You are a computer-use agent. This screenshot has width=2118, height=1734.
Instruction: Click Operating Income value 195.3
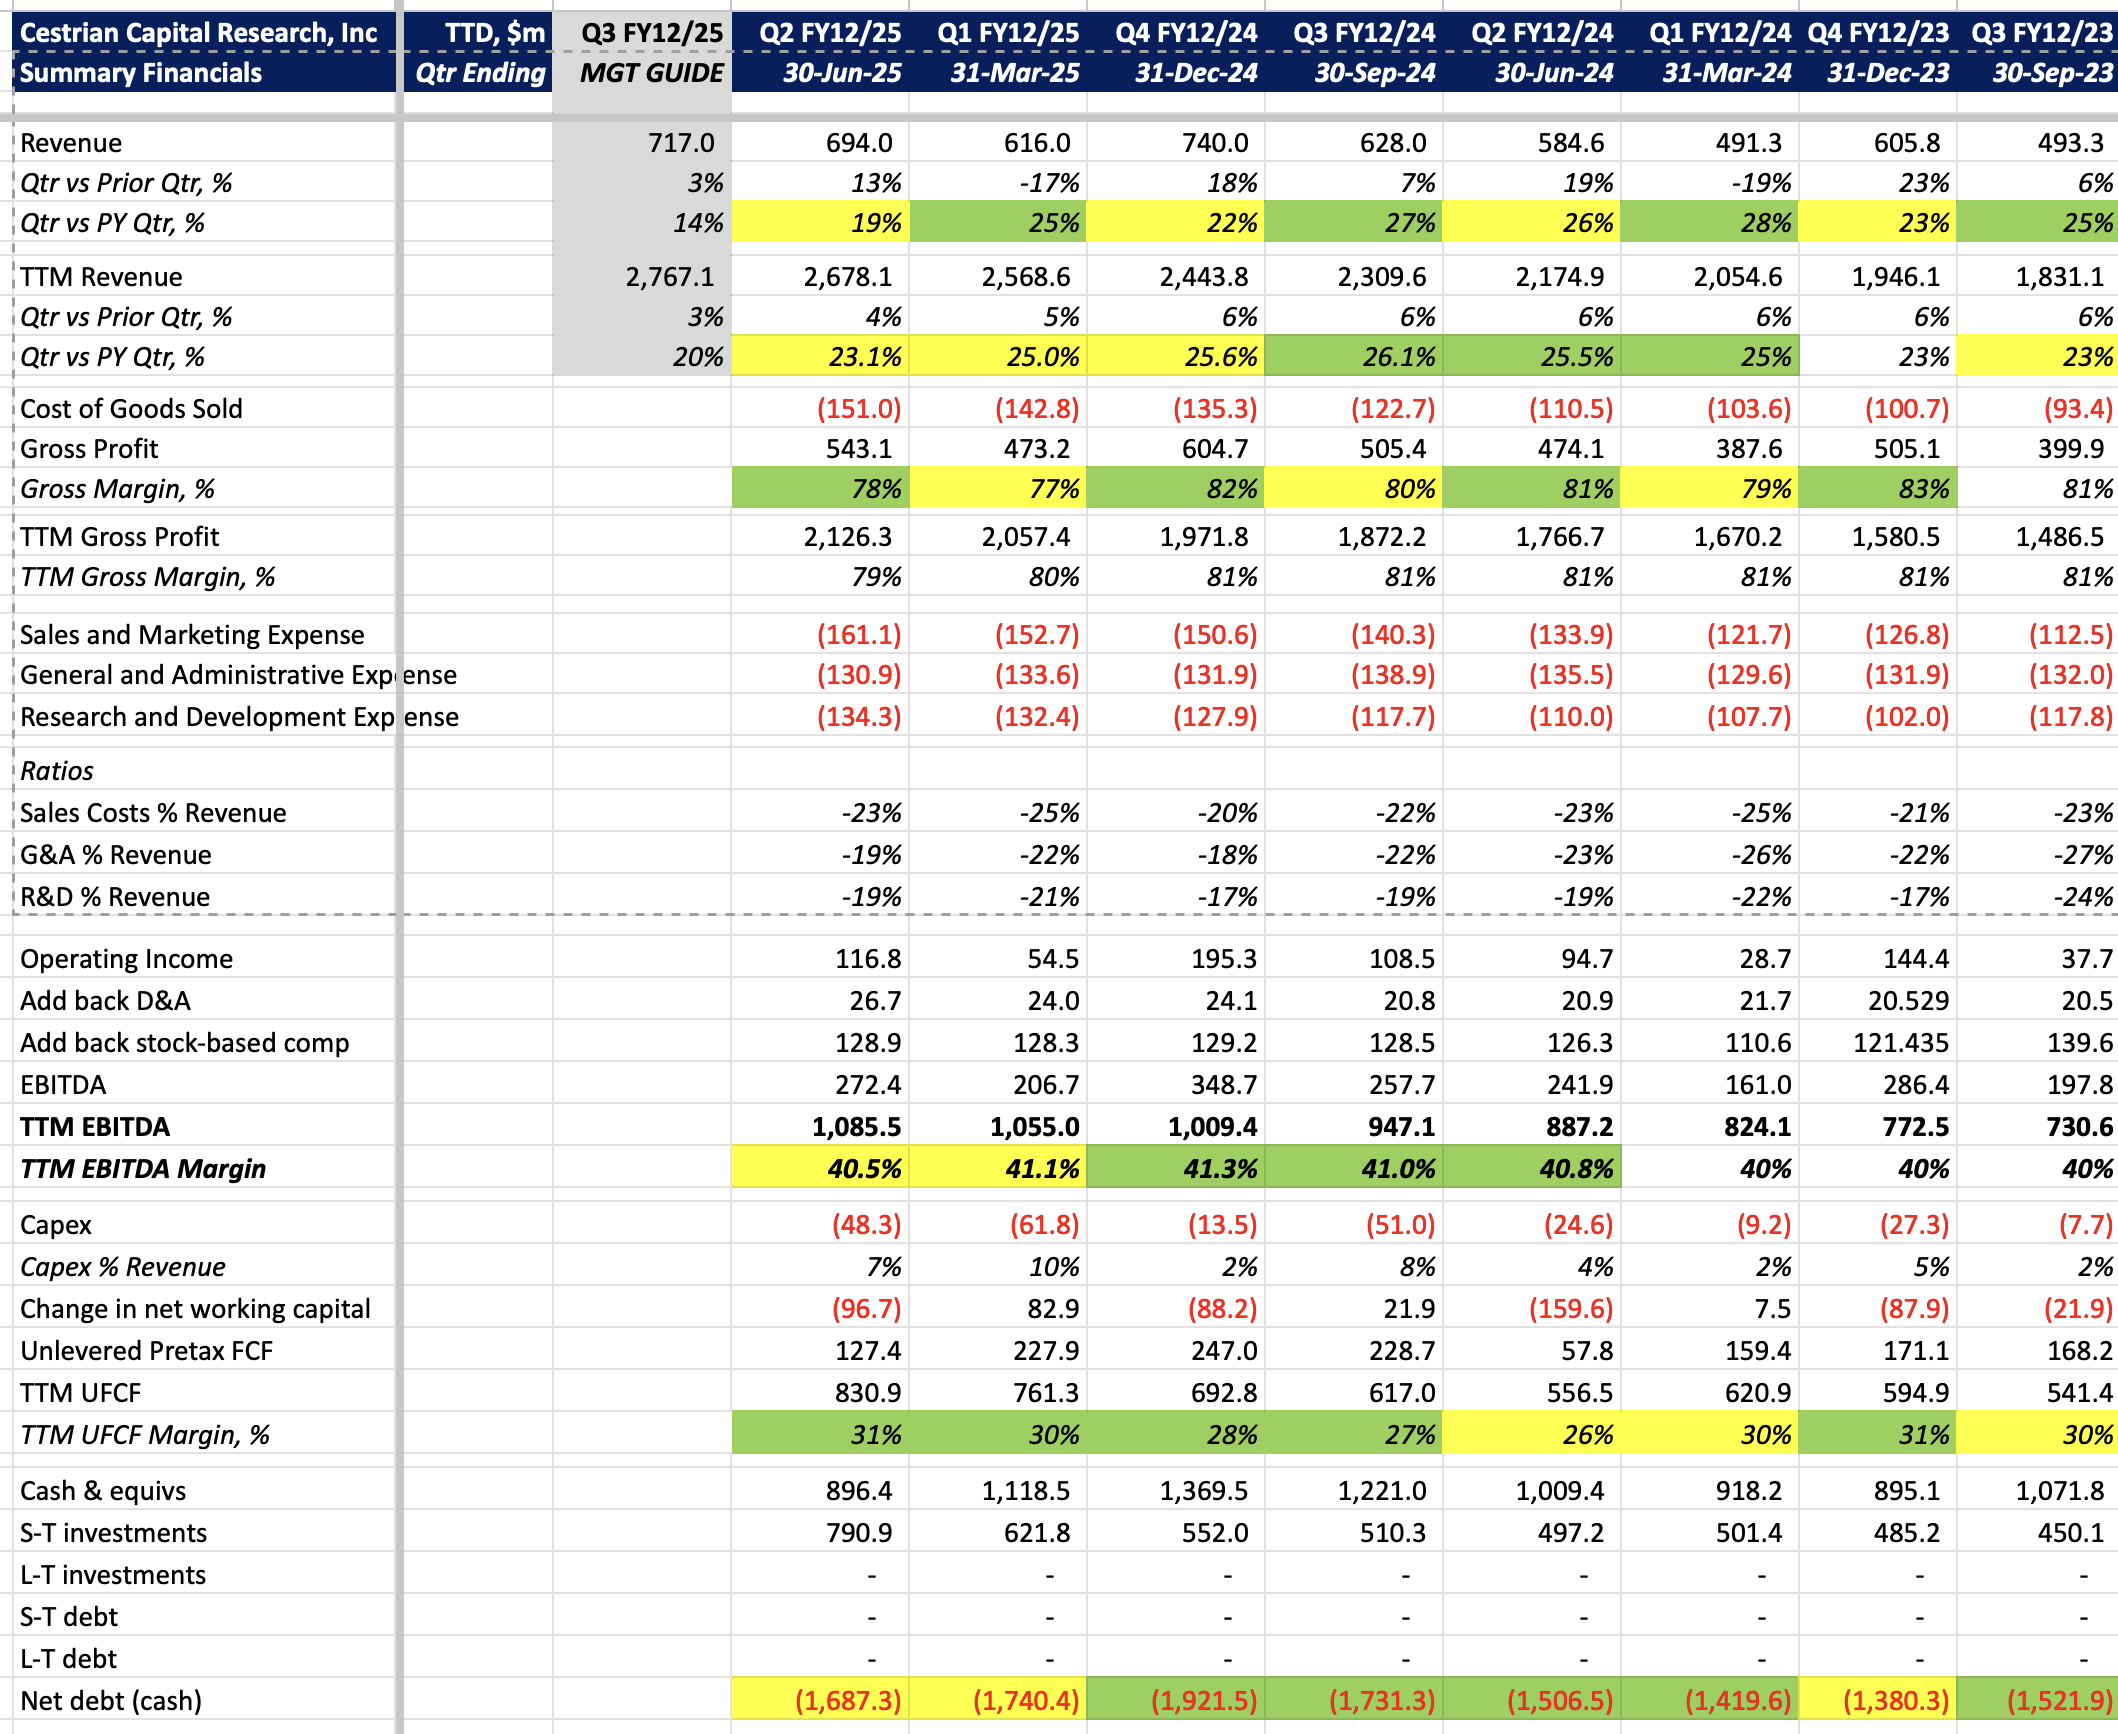click(x=1223, y=959)
